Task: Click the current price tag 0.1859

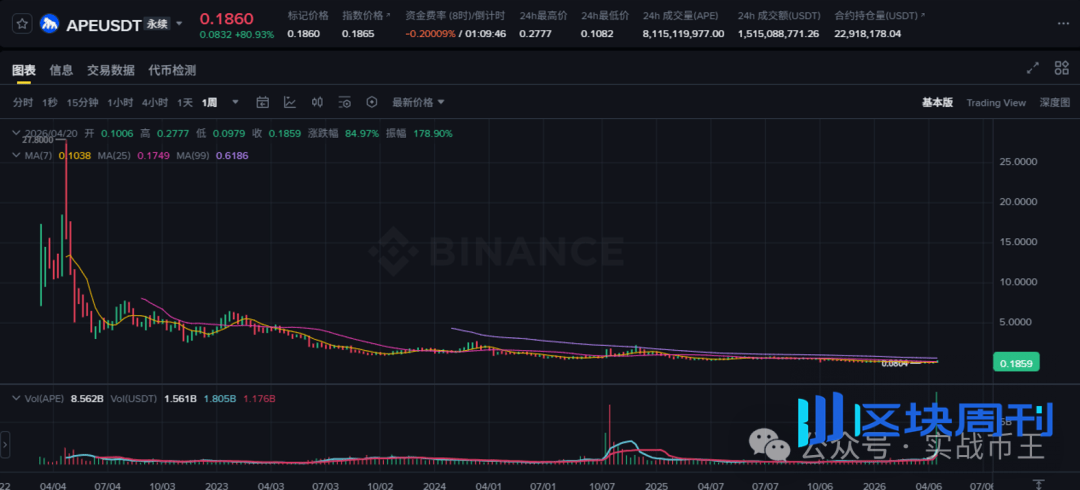Action: pos(1015,362)
